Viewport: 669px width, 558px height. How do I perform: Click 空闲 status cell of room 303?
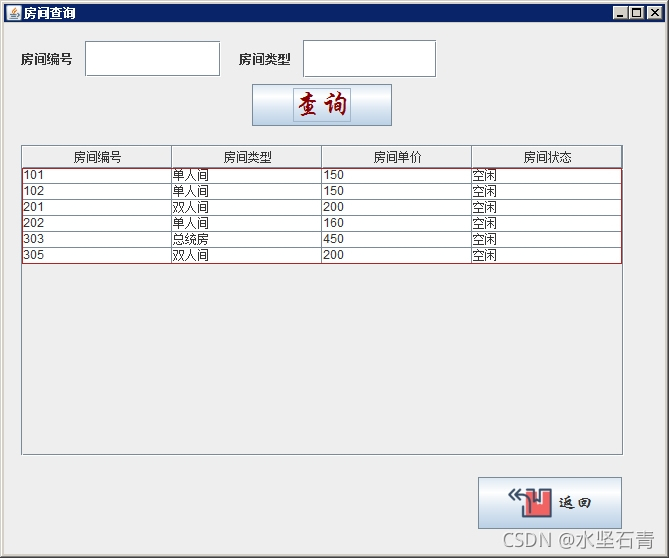[547, 239]
